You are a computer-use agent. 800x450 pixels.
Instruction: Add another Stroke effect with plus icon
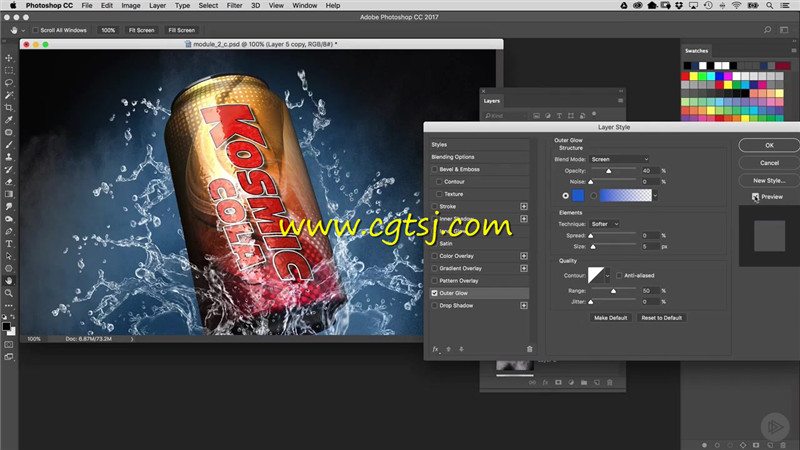523,206
